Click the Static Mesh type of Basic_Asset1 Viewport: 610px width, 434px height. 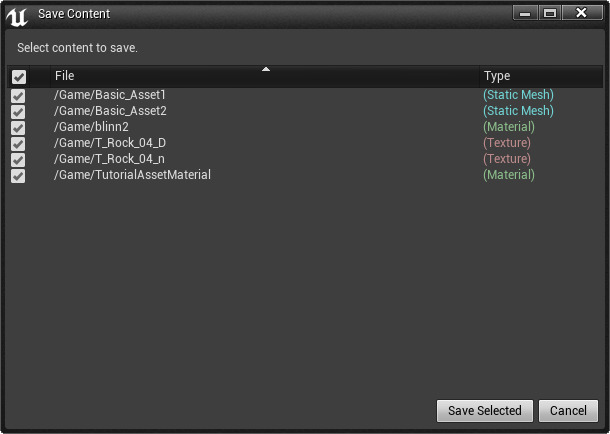pos(518,95)
